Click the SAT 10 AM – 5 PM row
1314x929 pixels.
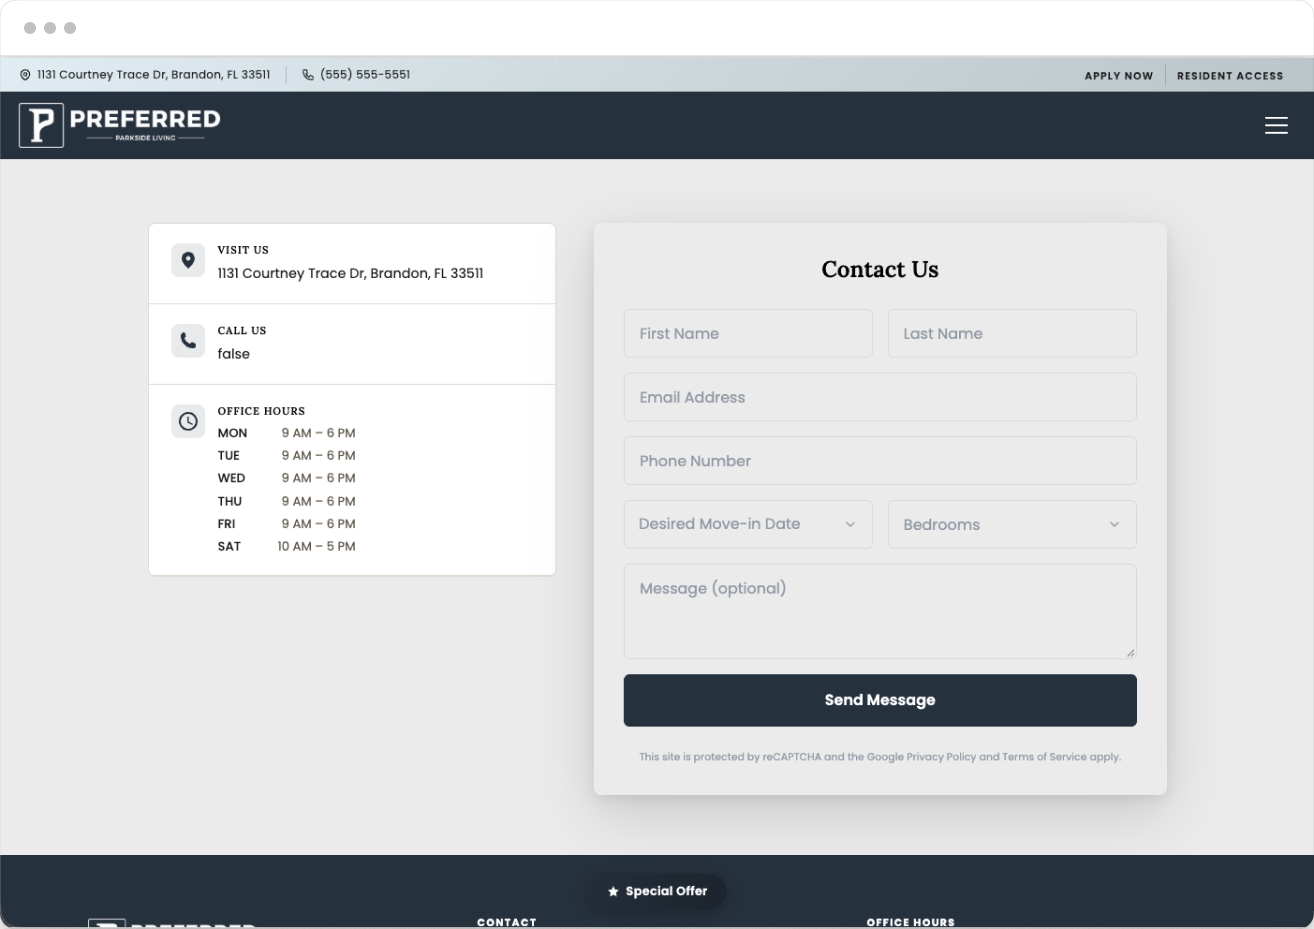[287, 546]
